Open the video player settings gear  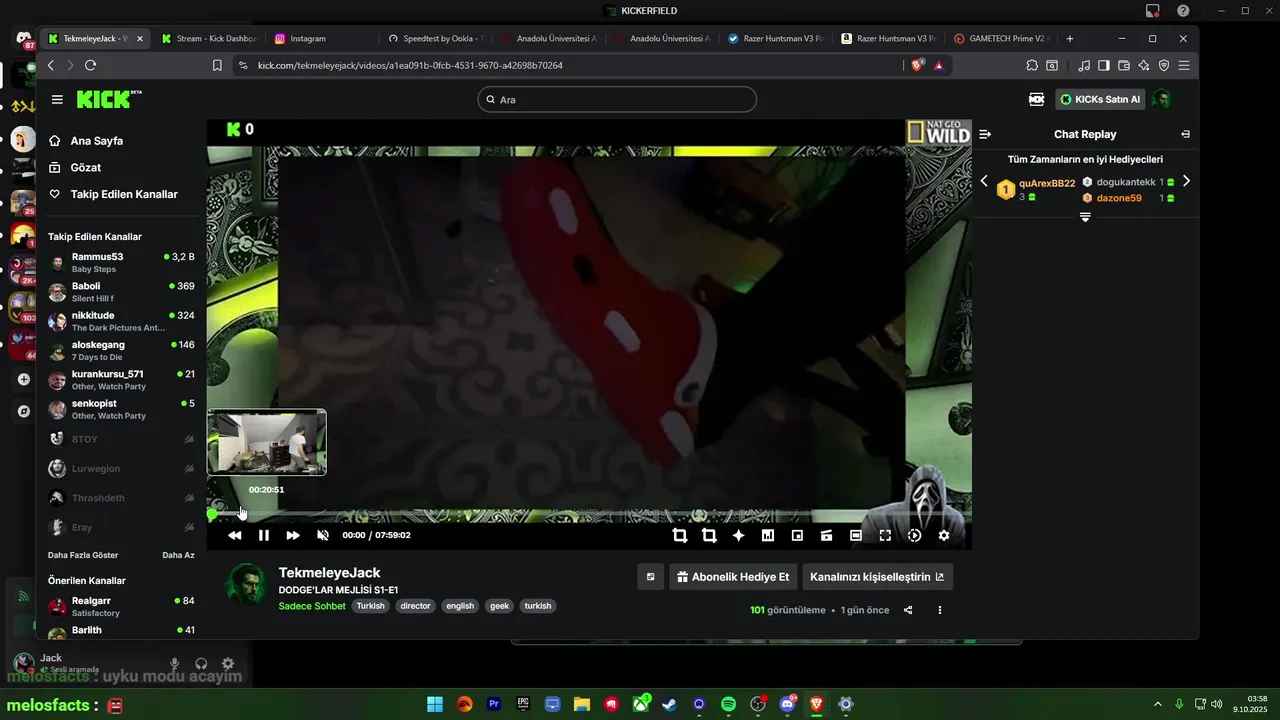click(944, 535)
